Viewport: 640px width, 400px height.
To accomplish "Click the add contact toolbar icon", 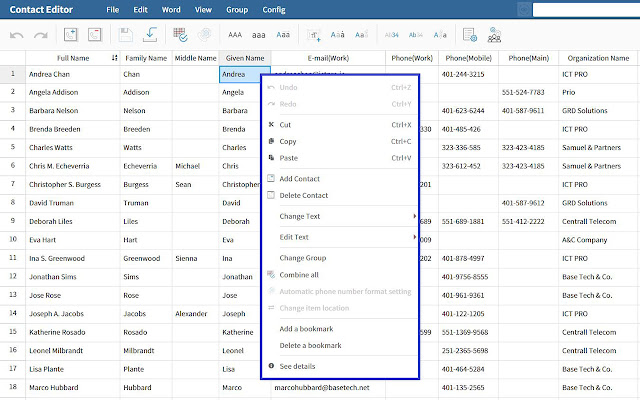I will tap(70, 35).
